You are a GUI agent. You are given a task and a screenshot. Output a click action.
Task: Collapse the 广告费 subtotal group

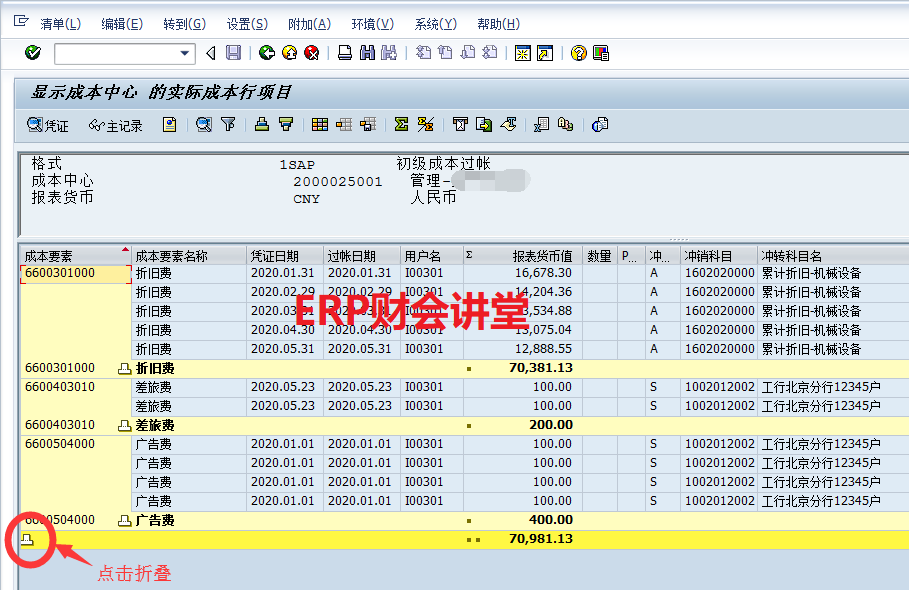point(124,520)
